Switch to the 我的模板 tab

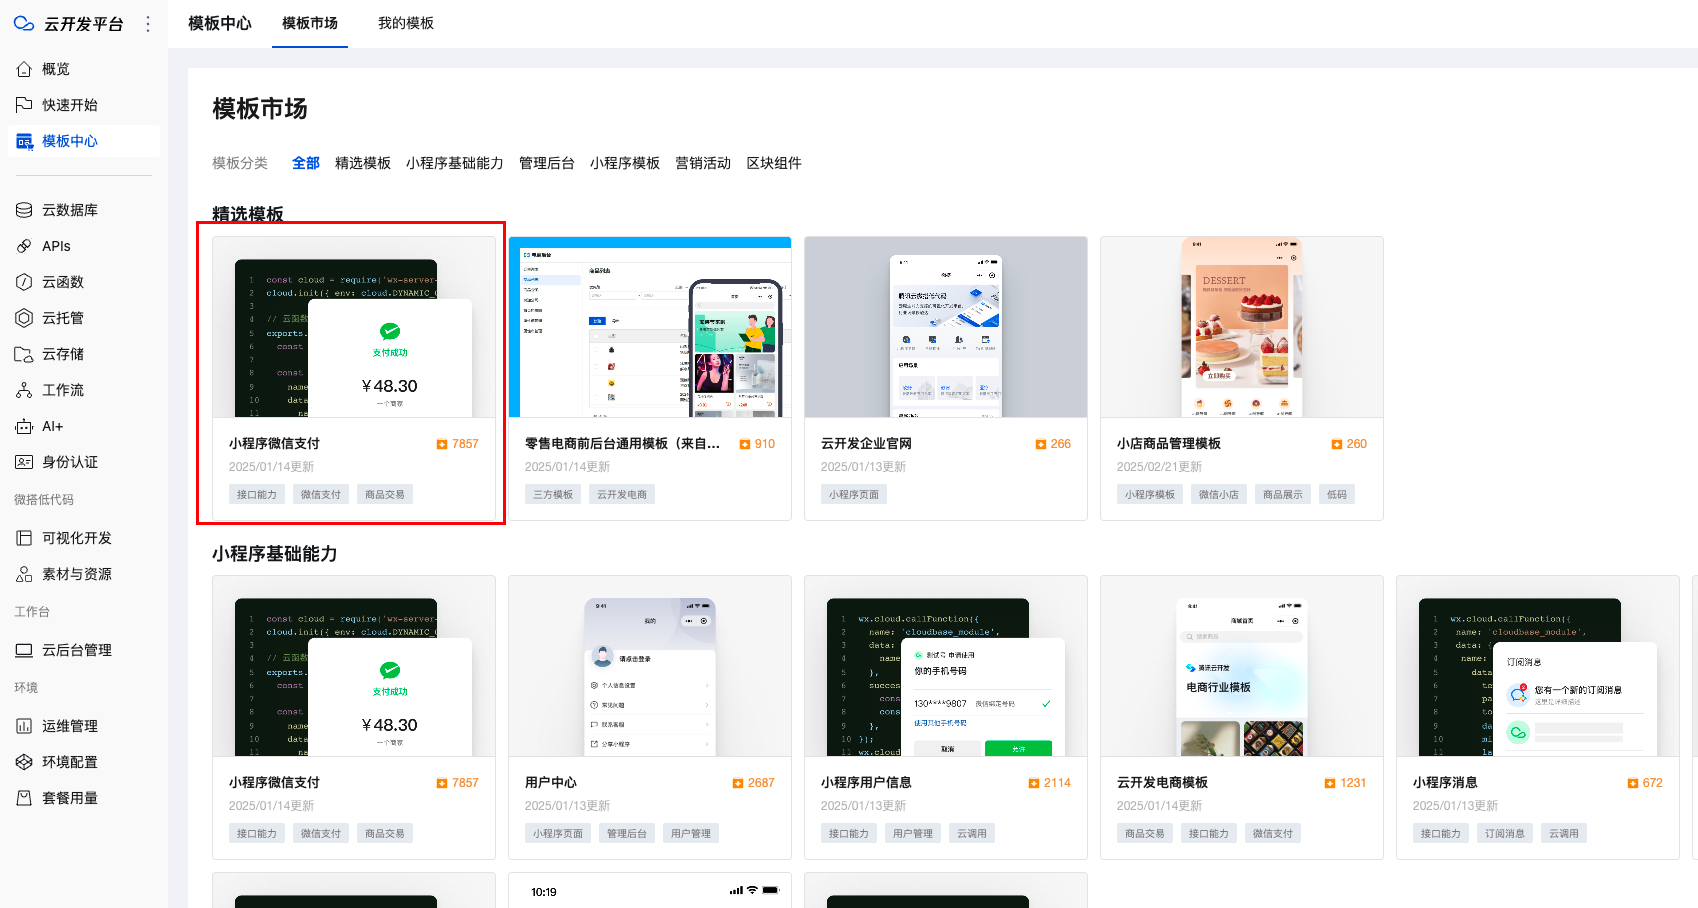(406, 23)
